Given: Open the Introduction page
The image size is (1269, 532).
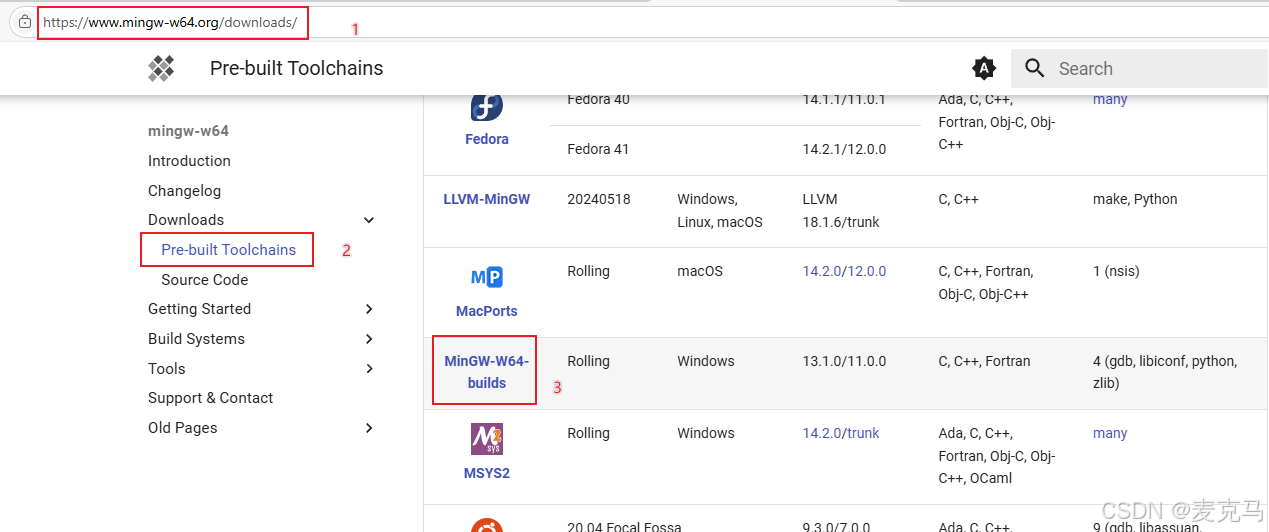Looking at the screenshot, I should tap(189, 161).
